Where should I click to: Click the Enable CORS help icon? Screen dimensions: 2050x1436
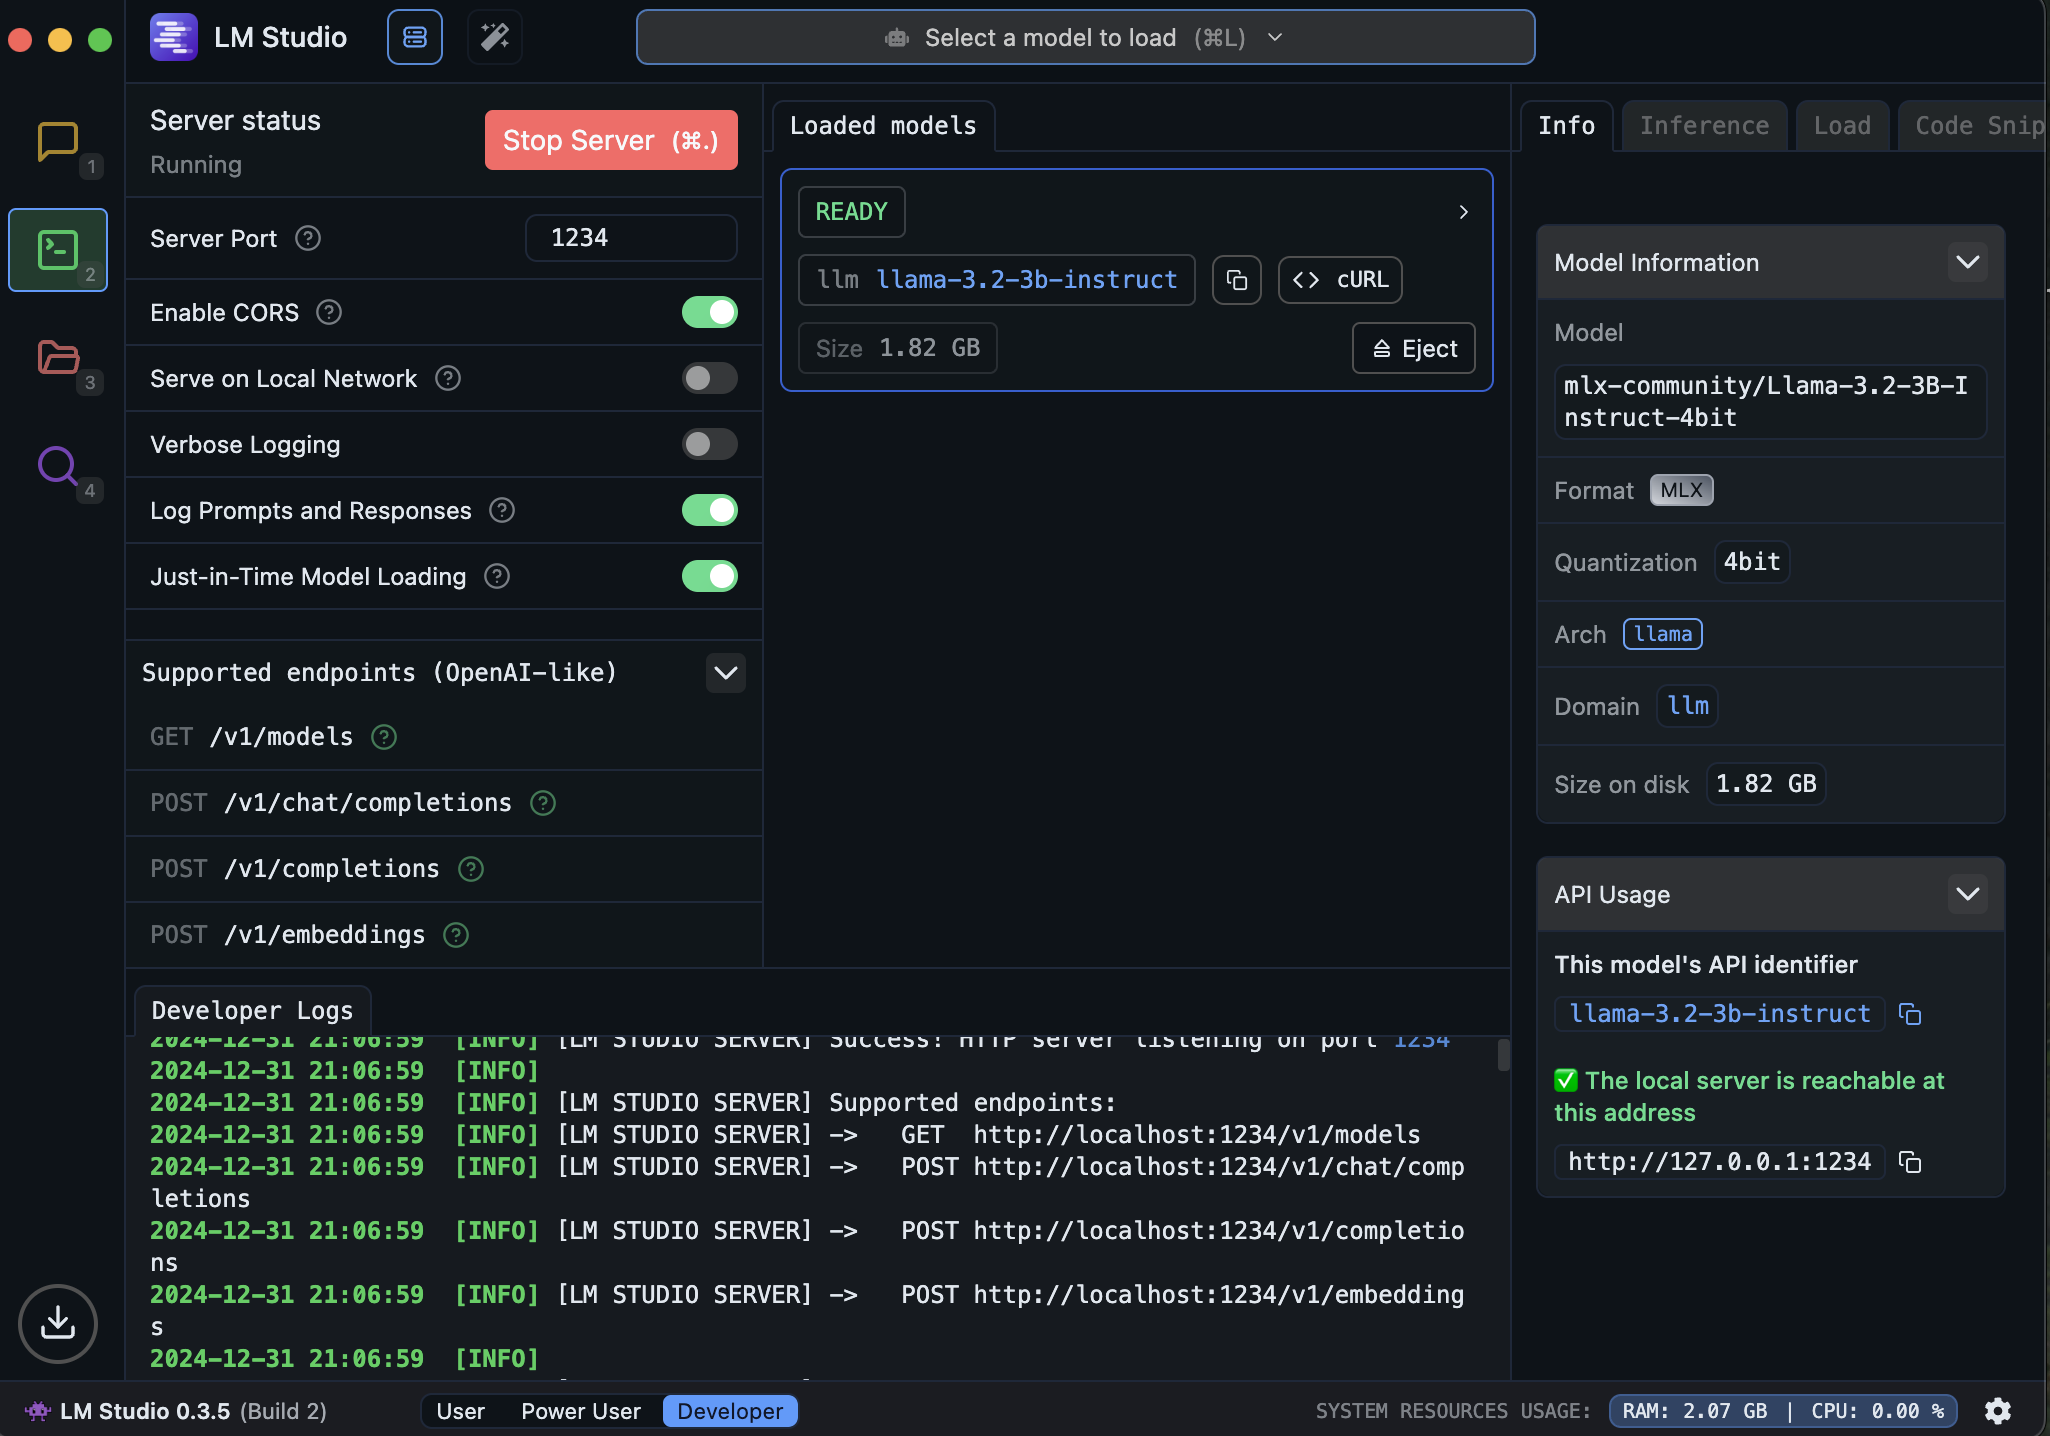329,312
